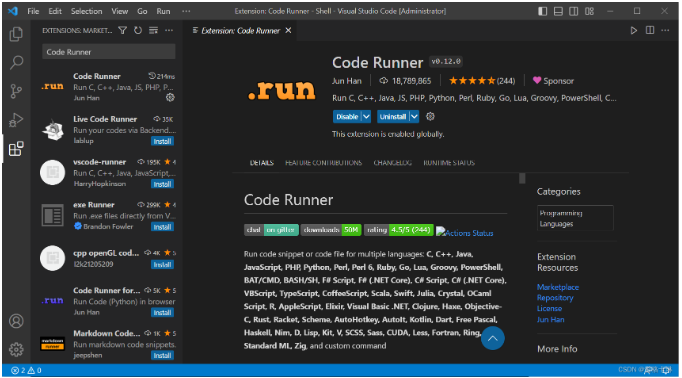Click the star rating of Code Runner
Screen dimensions: 682x378
[x=481, y=81]
